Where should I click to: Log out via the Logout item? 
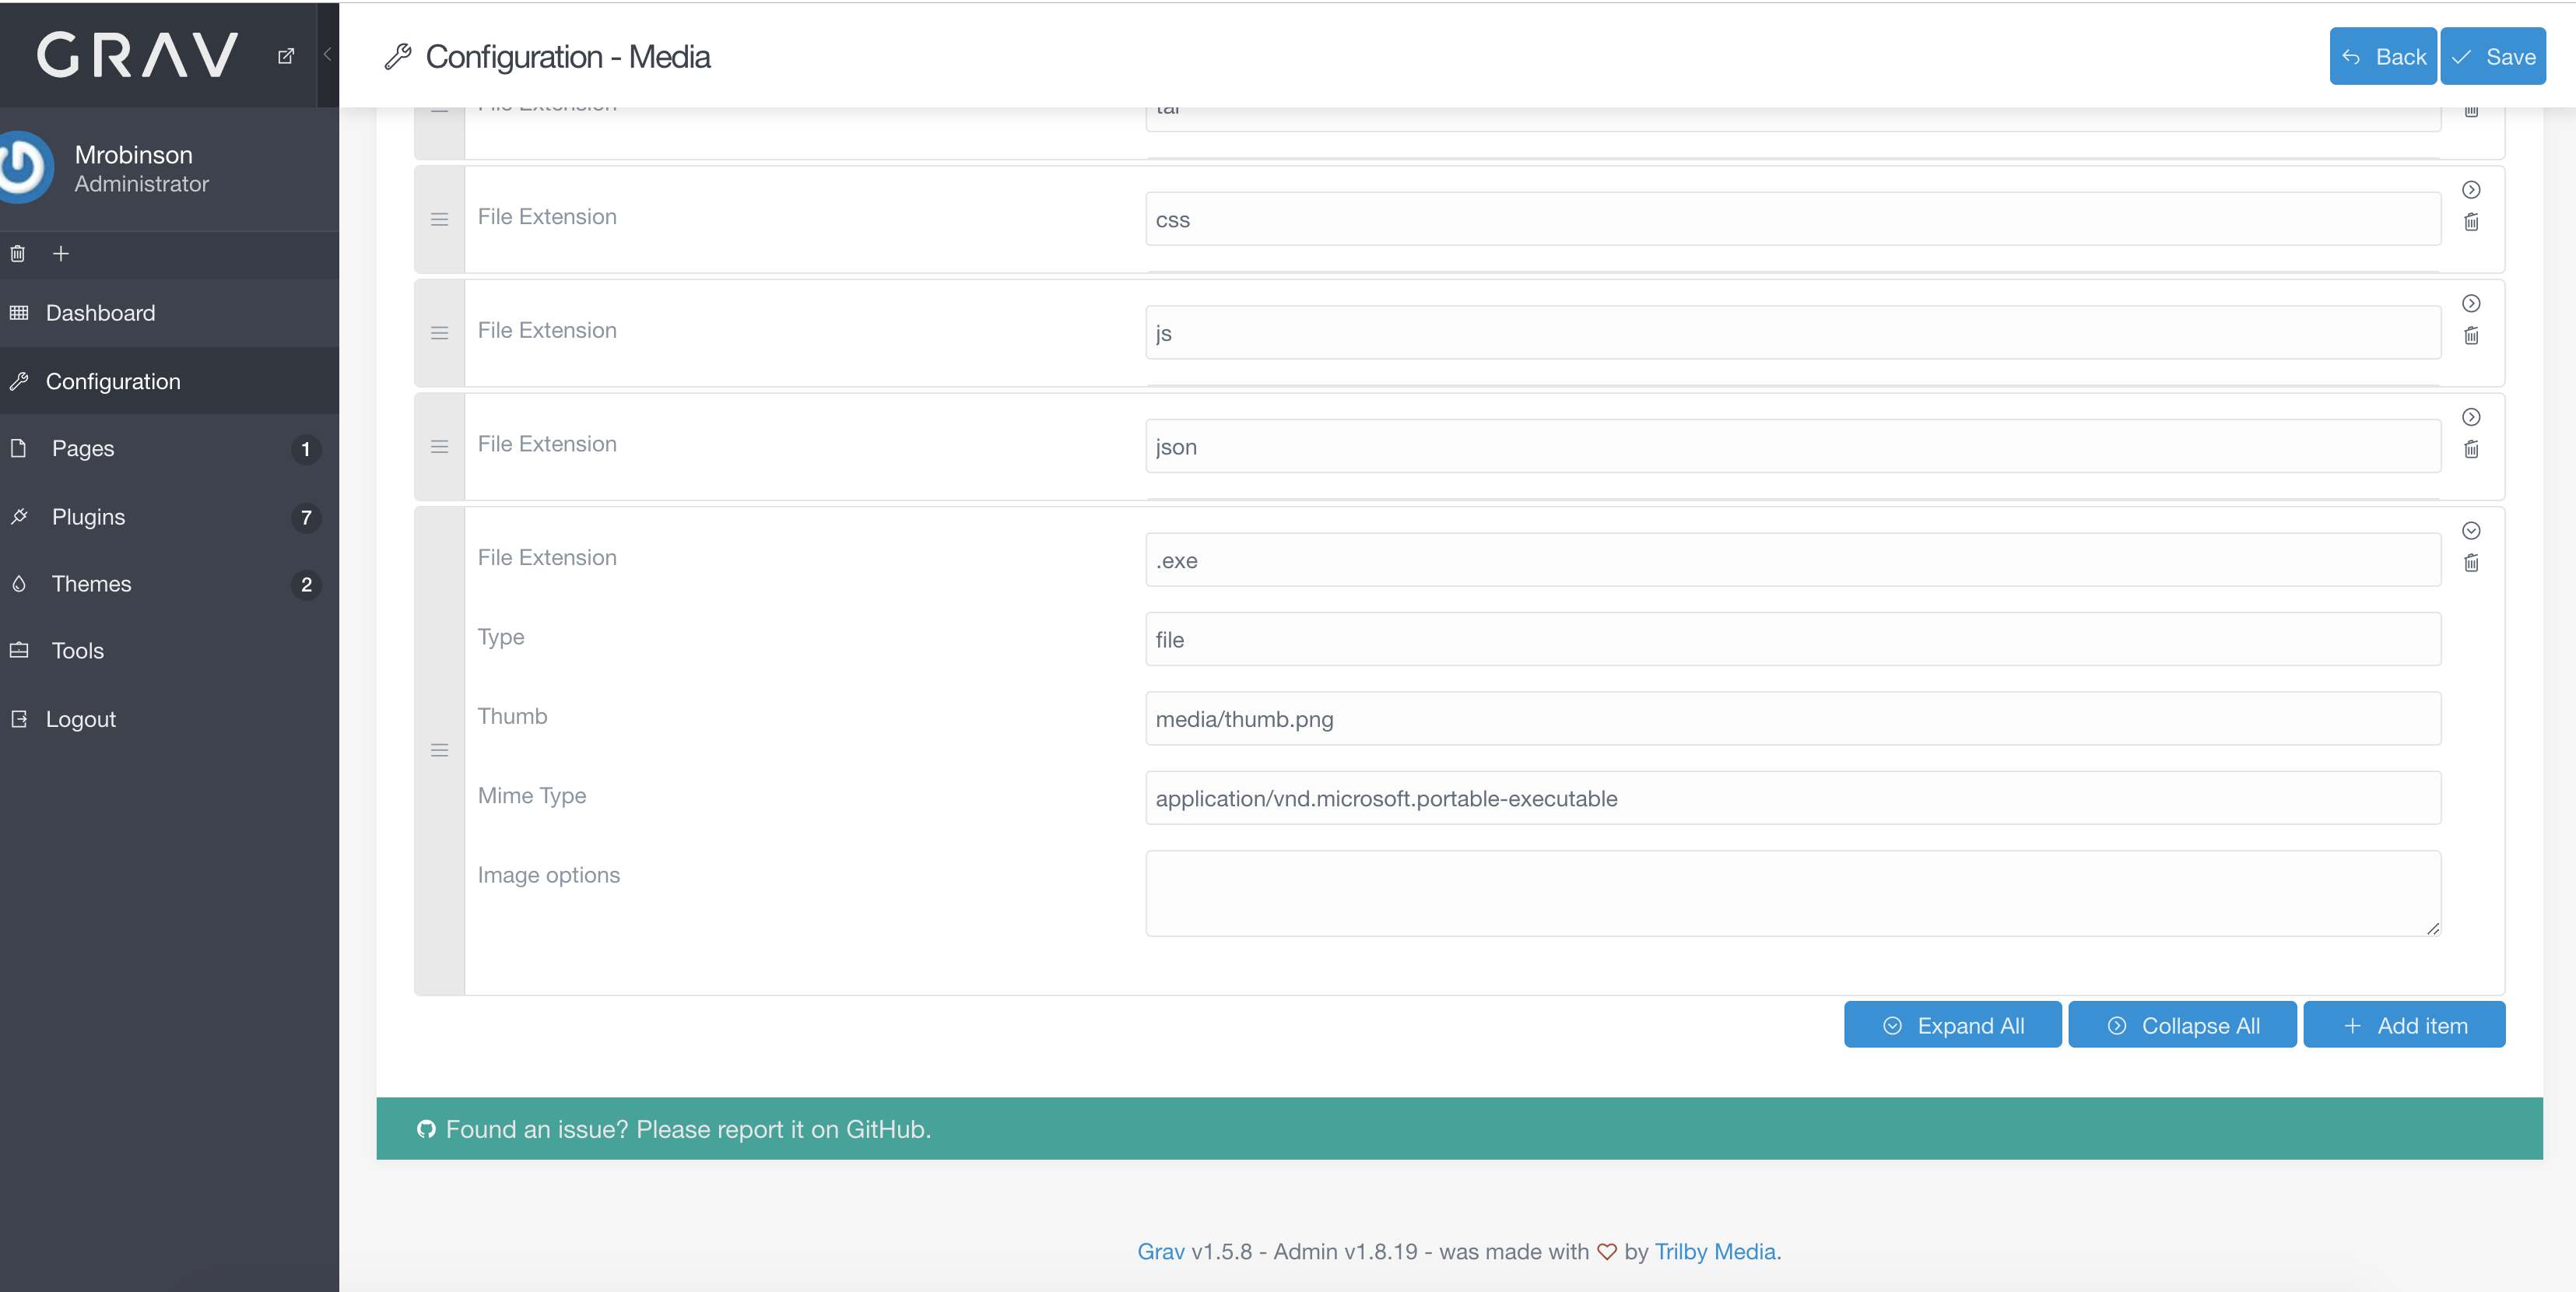[169, 719]
